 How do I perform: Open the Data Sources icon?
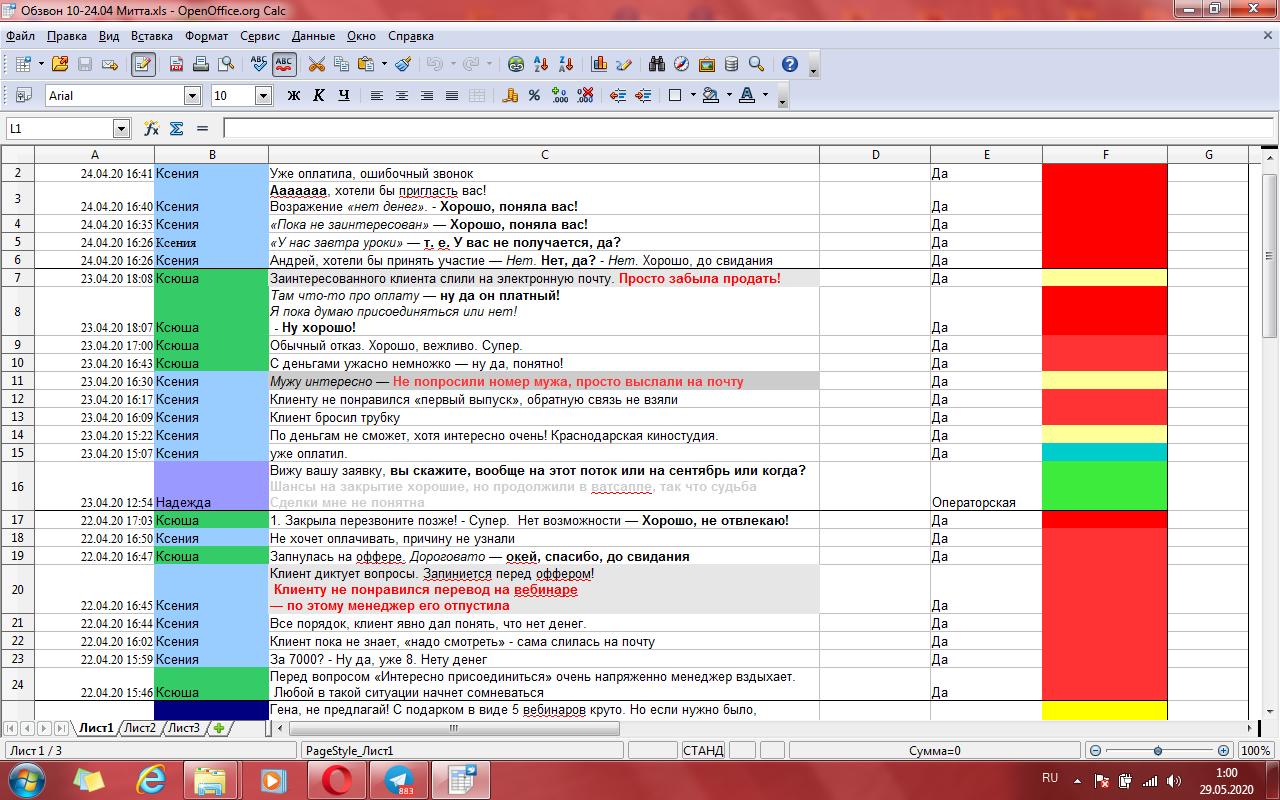(x=732, y=64)
